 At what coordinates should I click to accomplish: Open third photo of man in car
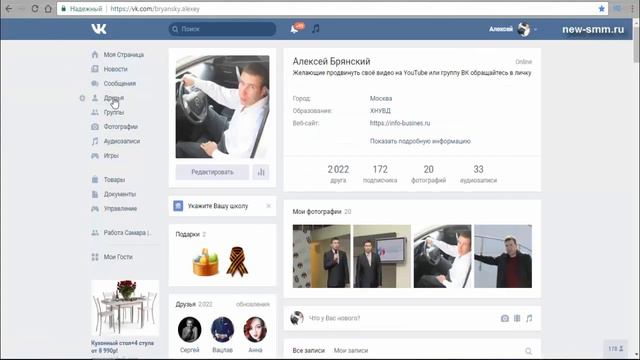click(442, 256)
